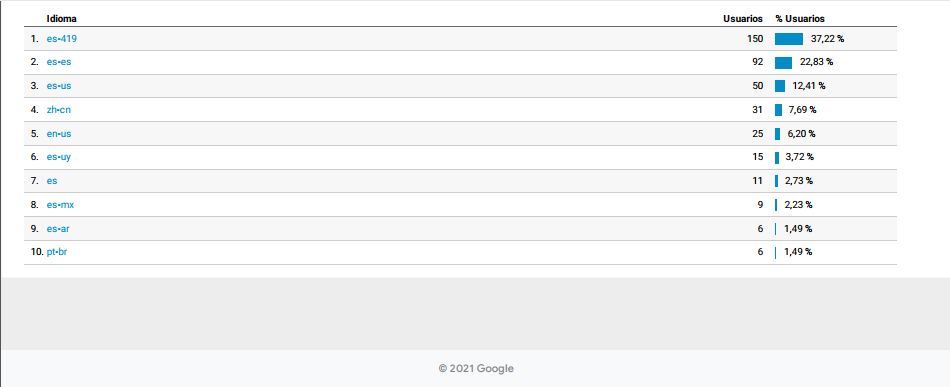Click the Usuarios column header
This screenshot has height=387, width=950.
[x=743, y=19]
